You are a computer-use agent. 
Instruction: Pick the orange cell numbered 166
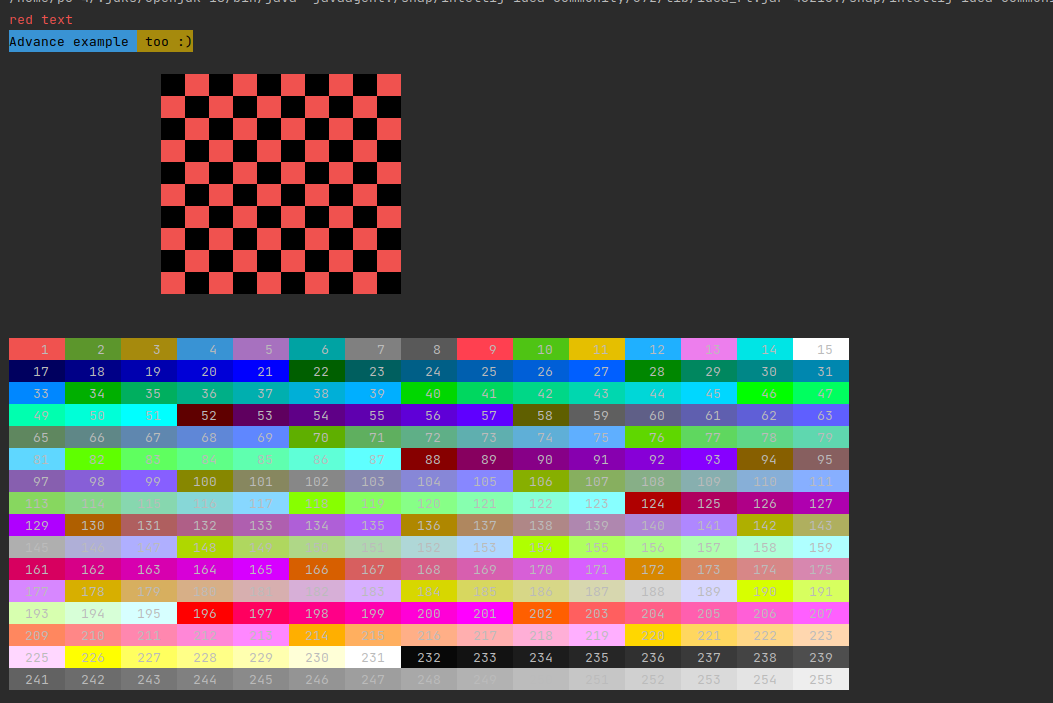[317, 569]
